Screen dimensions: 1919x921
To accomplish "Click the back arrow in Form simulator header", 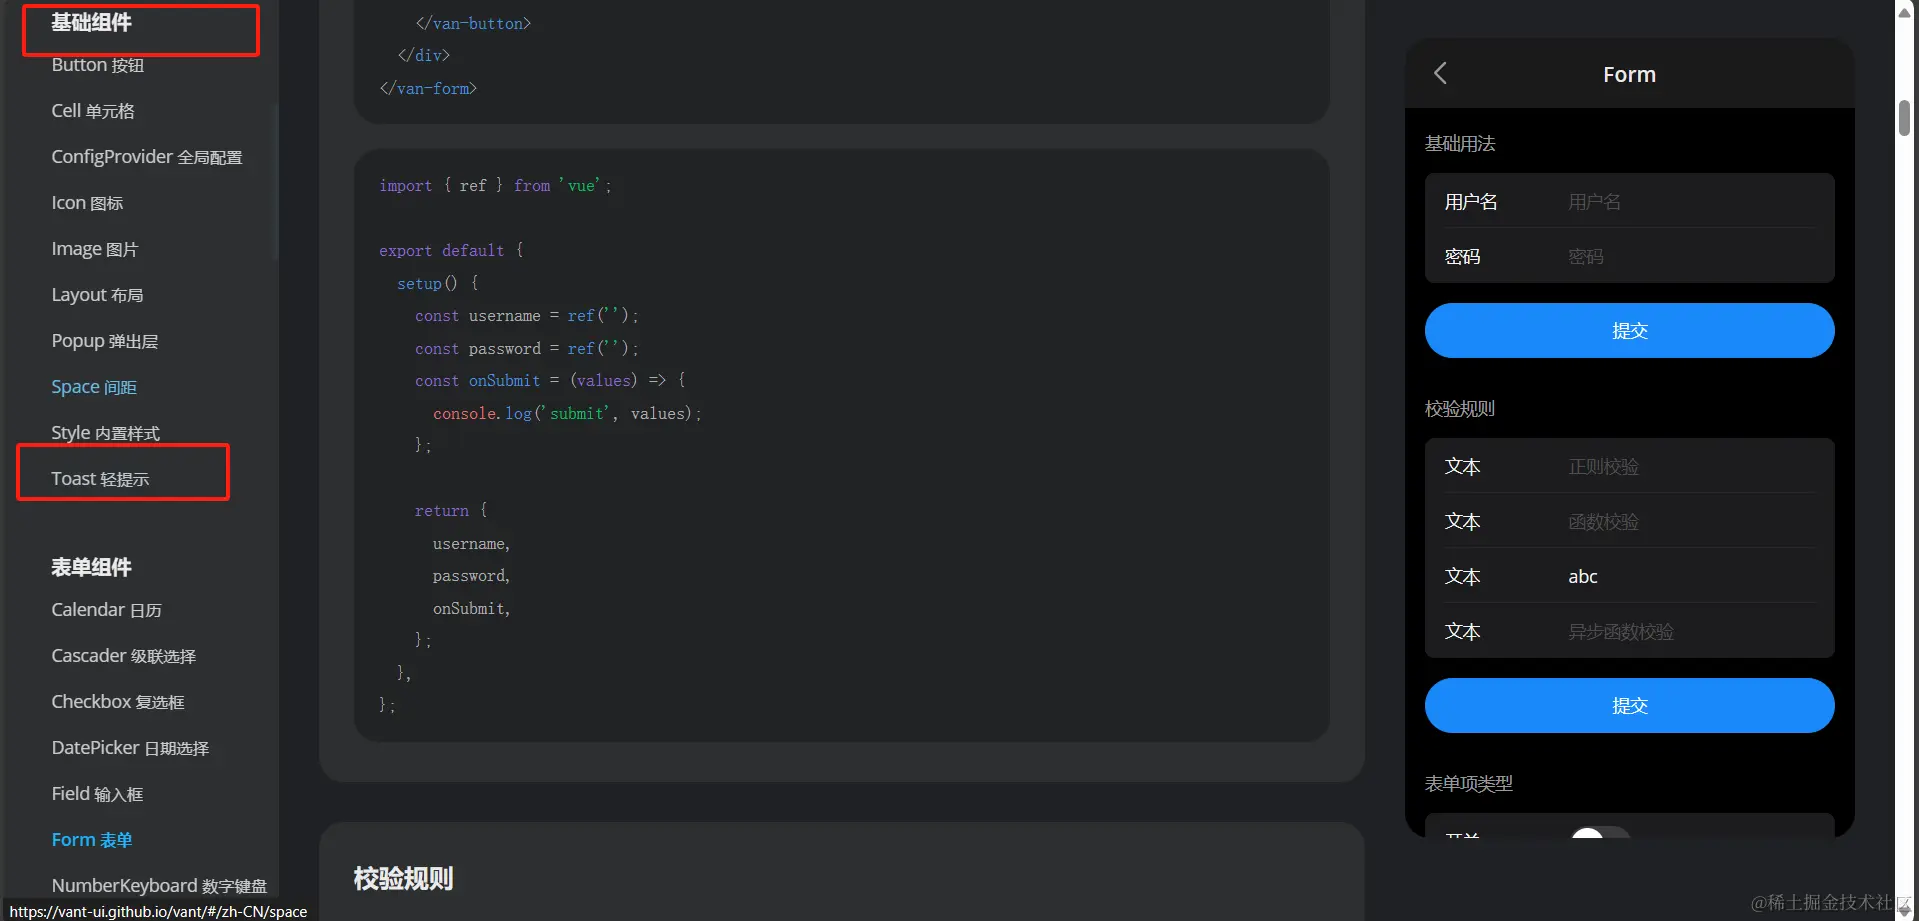I will point(1440,73).
